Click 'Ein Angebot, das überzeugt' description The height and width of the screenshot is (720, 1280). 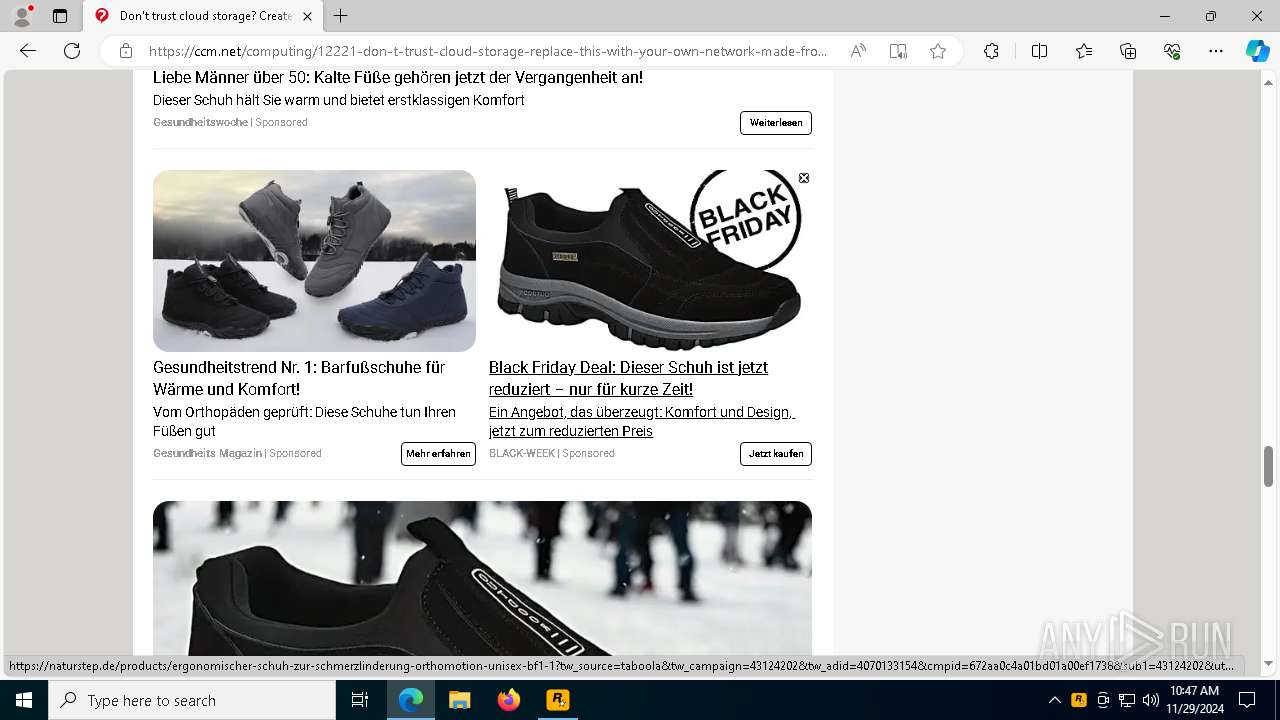641,421
